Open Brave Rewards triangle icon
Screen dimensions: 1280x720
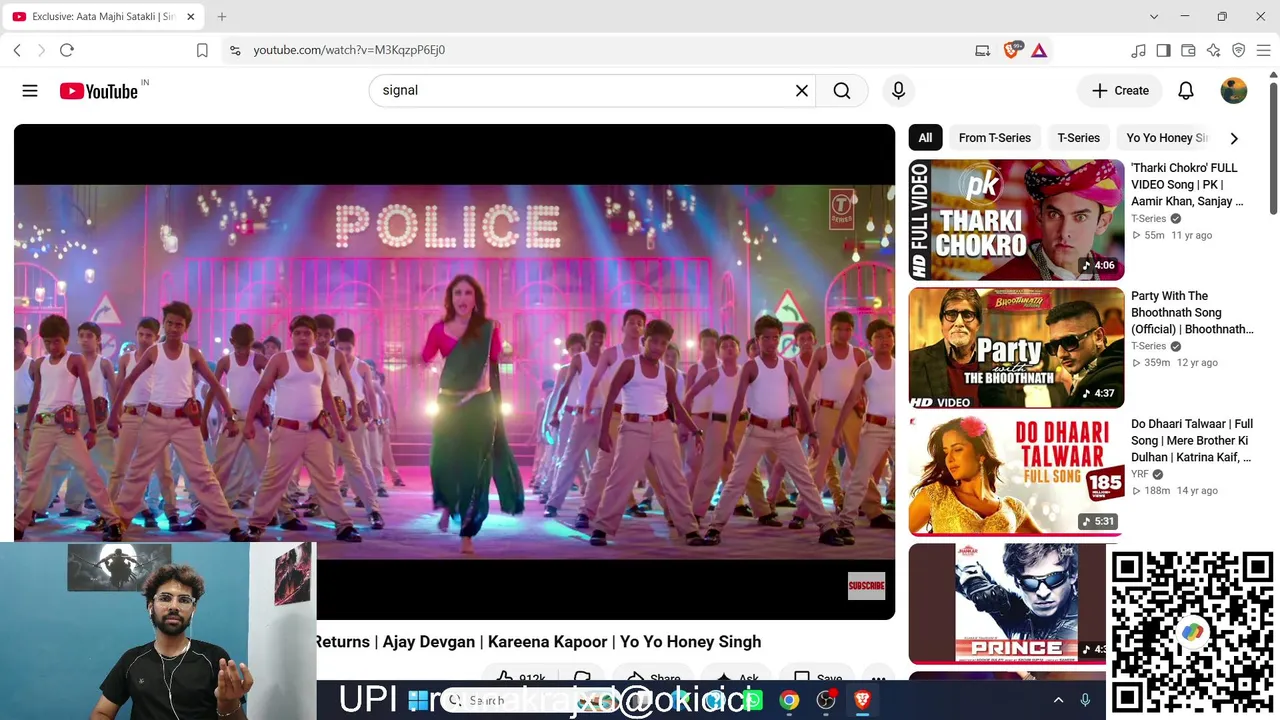tap(1039, 50)
